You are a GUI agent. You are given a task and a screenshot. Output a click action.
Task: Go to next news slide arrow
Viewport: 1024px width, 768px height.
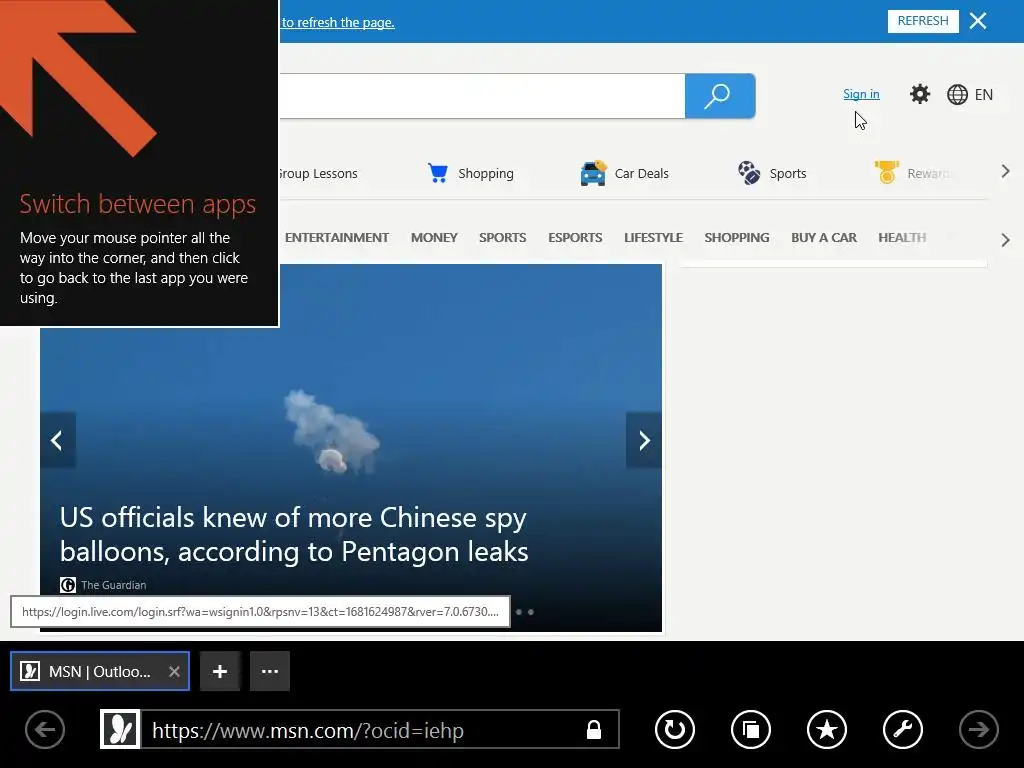(644, 440)
